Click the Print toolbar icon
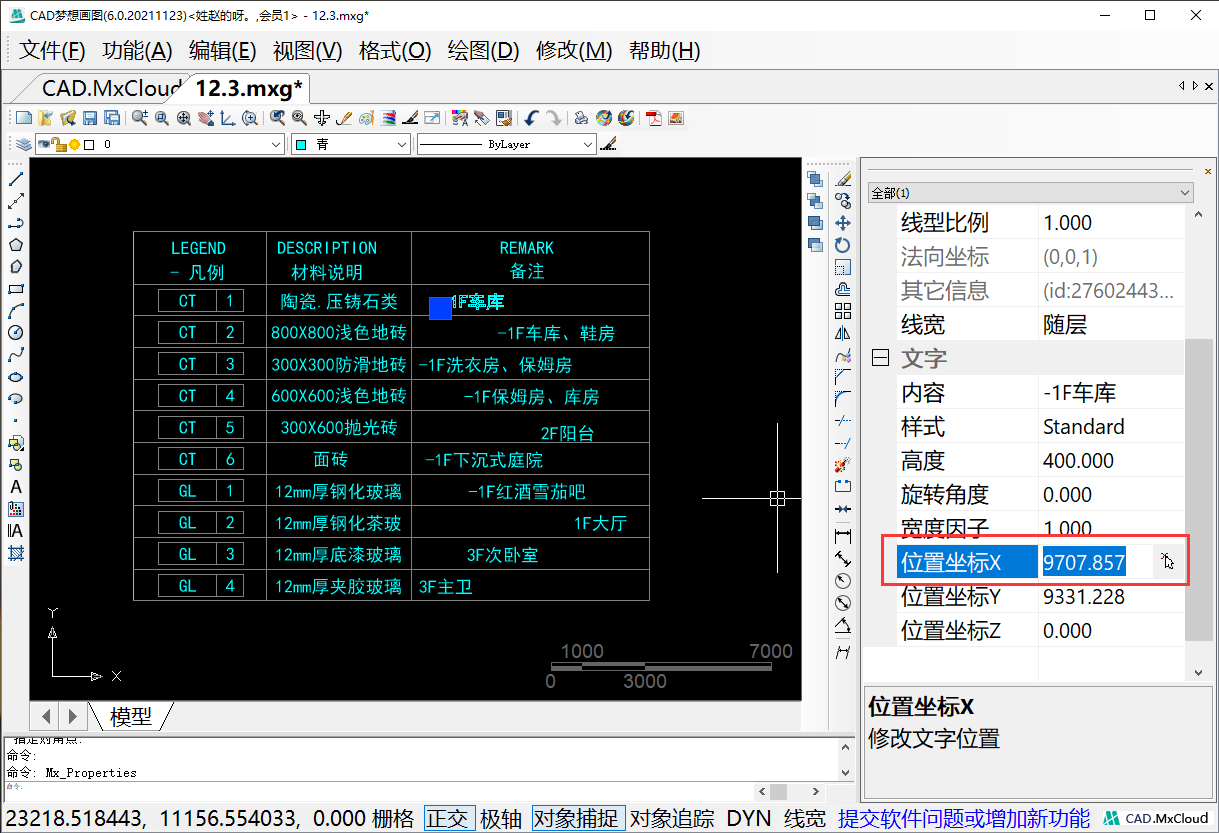This screenshot has height=833, width=1219. [x=581, y=118]
